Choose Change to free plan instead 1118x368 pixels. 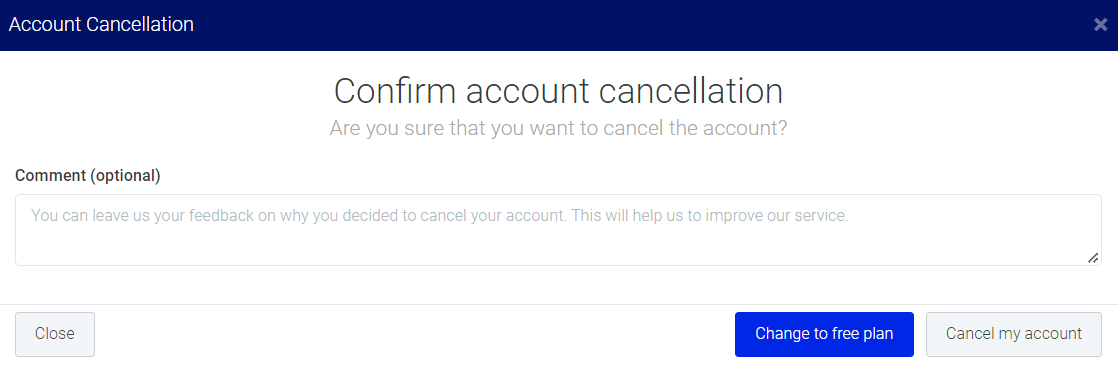pos(824,334)
